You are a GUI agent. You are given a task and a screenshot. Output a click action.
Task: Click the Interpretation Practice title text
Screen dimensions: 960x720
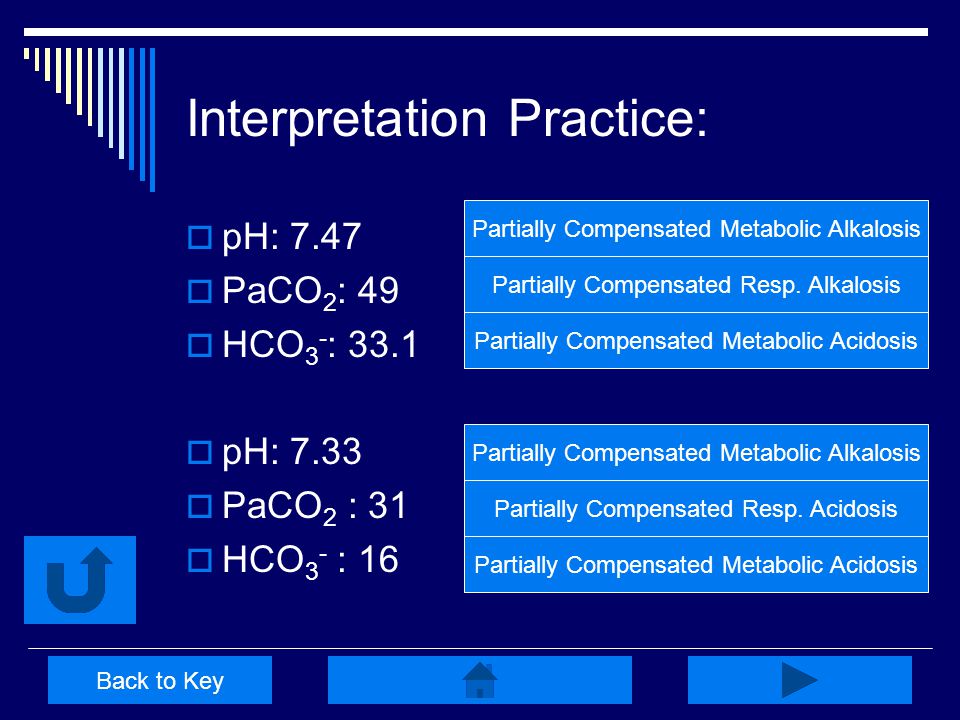coord(448,119)
